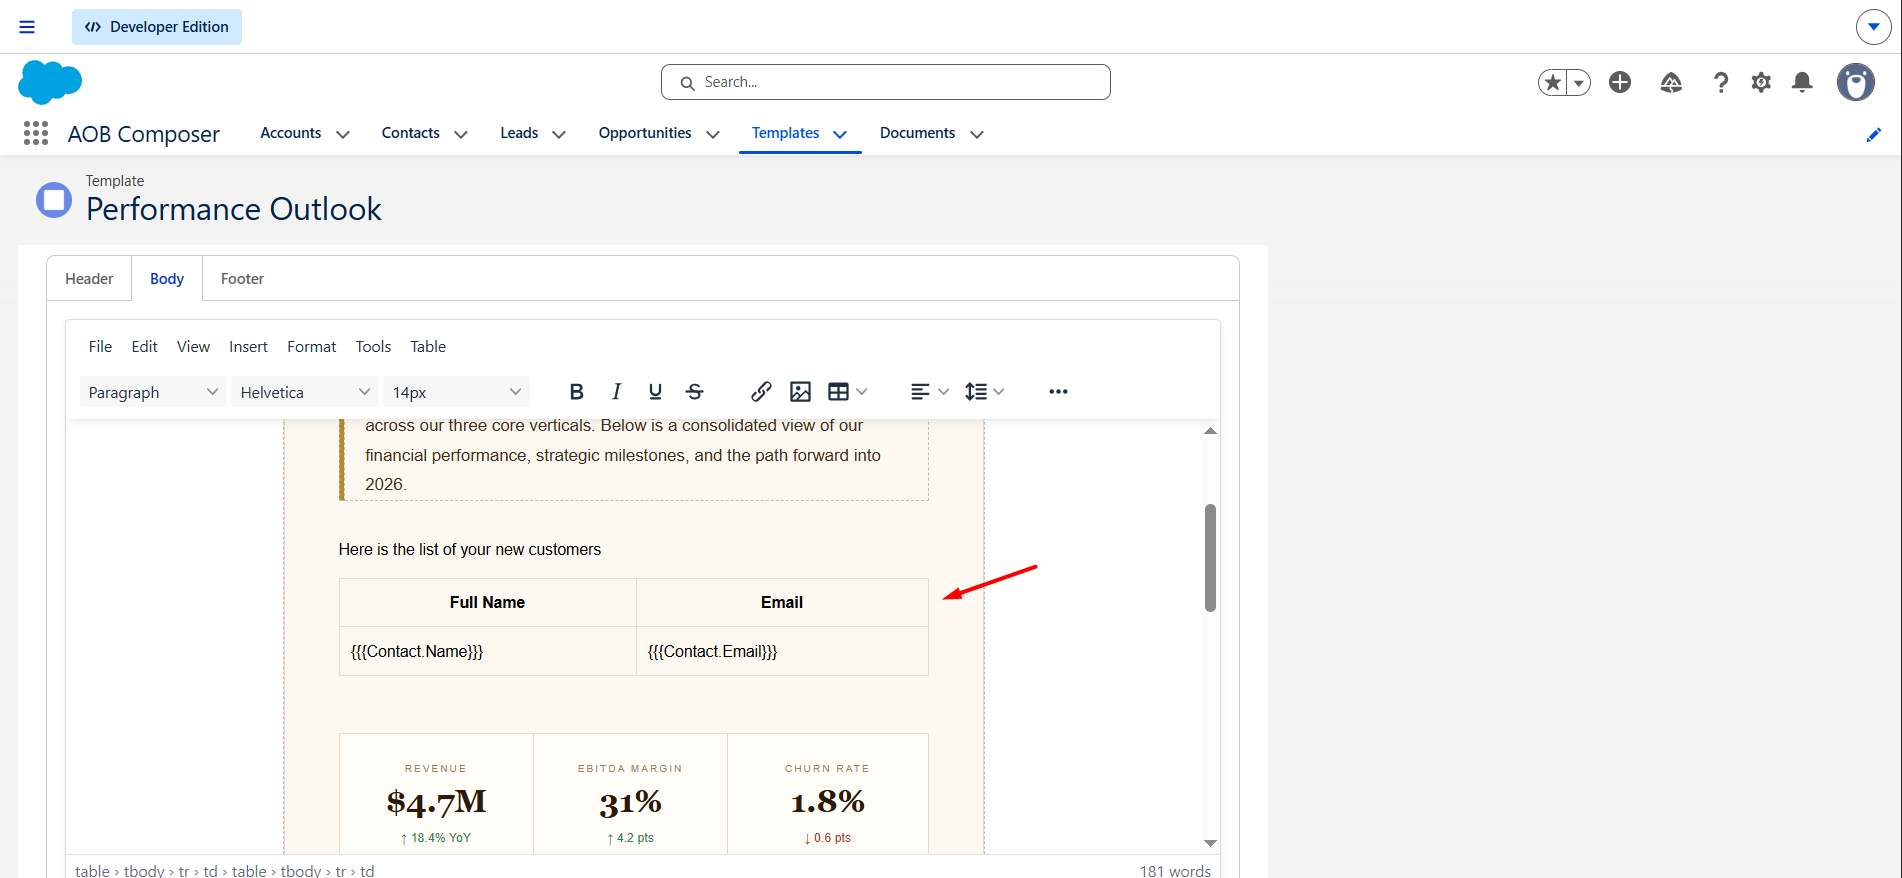Expand the top-right circled dropdown arrow
This screenshot has height=878, width=1902.
coord(1873,27)
